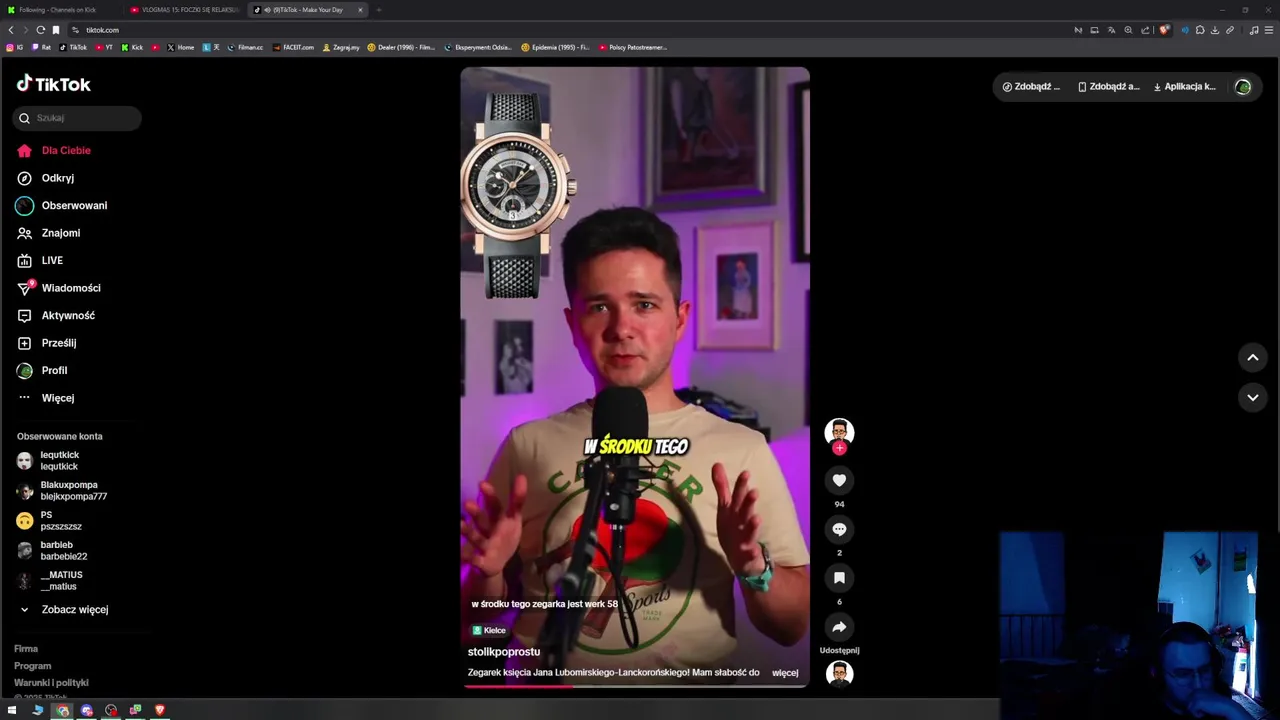This screenshot has width=1280, height=720.
Task: Expand the Więcej menu
Action: point(46,398)
